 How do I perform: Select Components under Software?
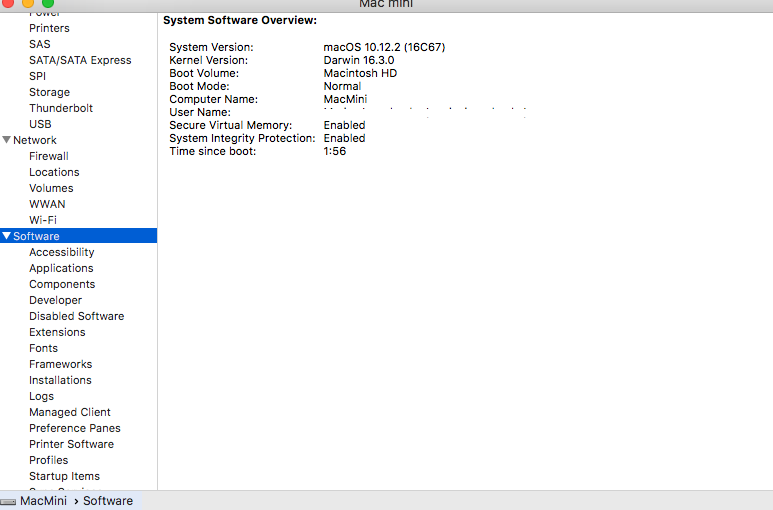(x=62, y=284)
